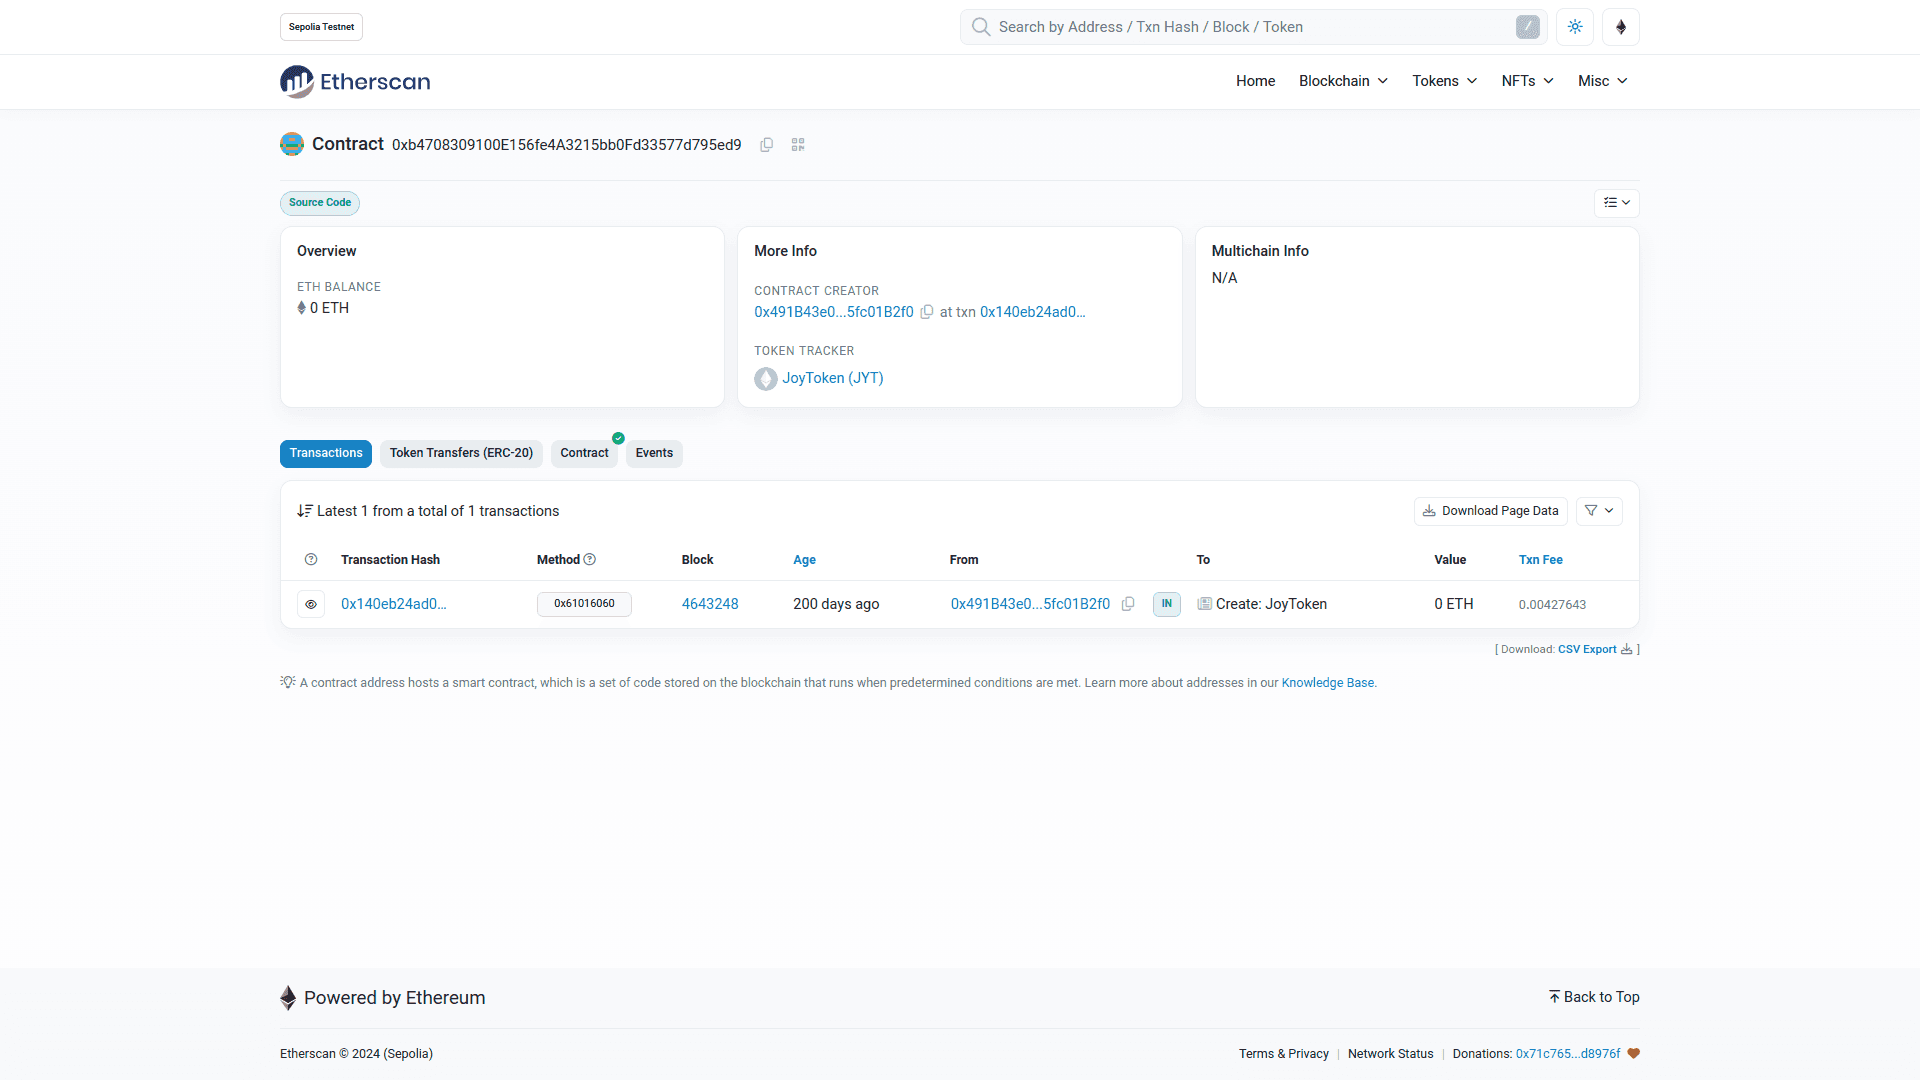Click the QR code icon next to contract address
Screen dimensions: 1920x1080
coord(798,145)
